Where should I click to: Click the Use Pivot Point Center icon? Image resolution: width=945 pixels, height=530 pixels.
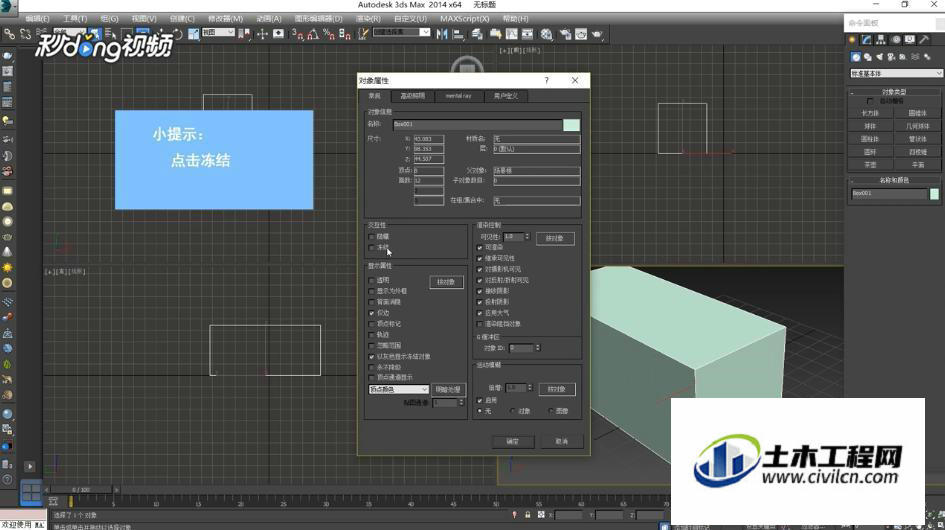245,34
